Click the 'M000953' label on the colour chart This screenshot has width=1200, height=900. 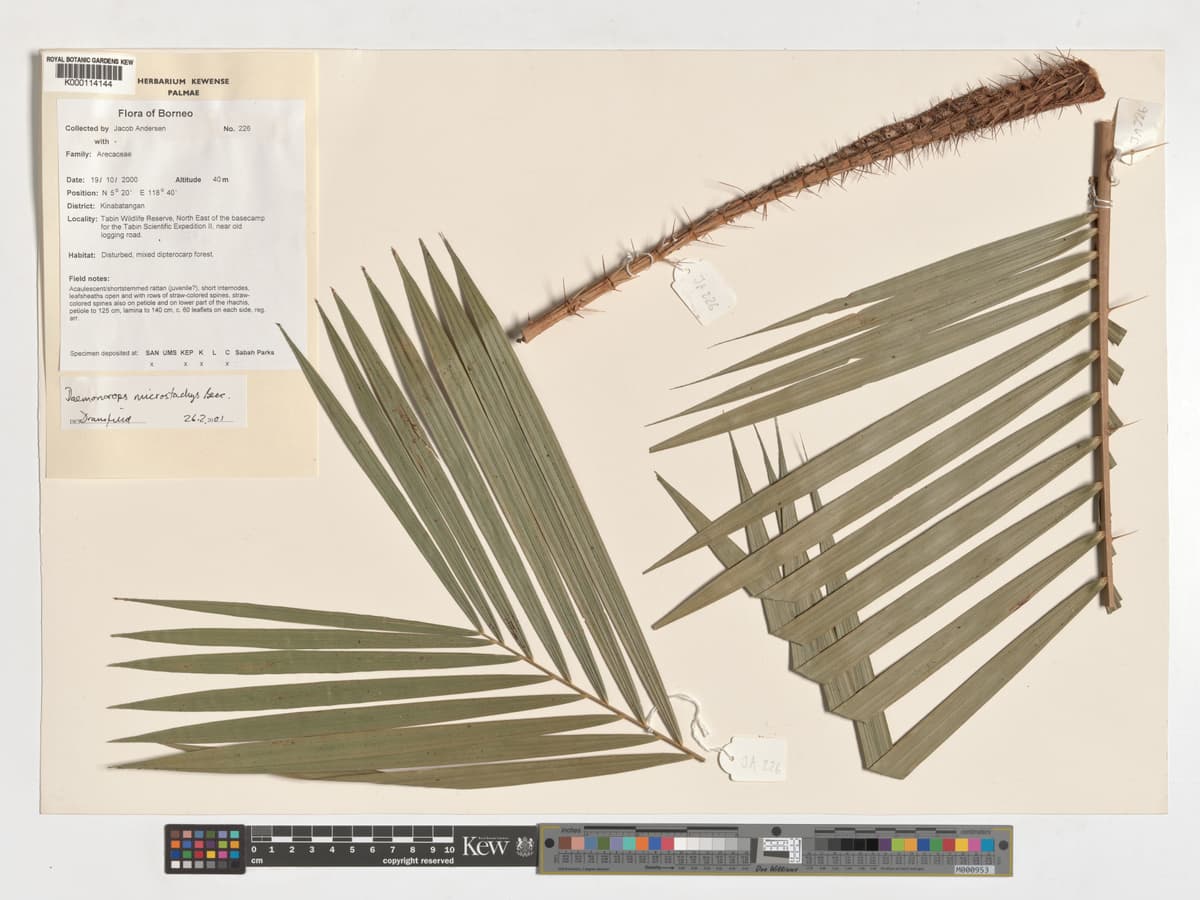tap(973, 870)
